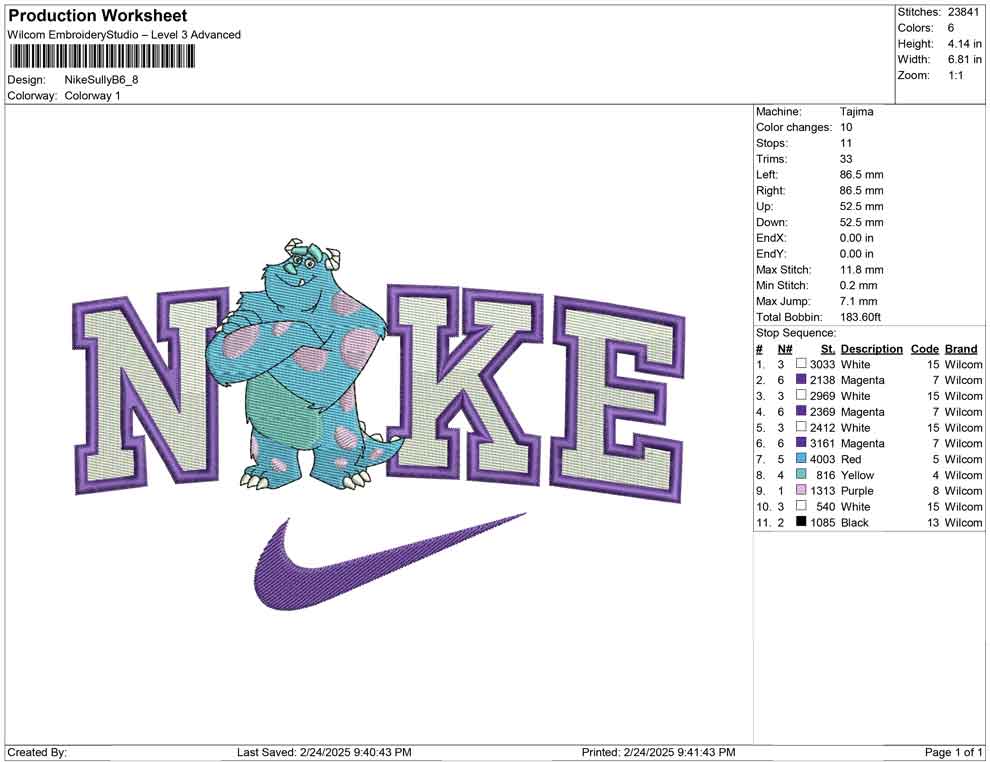
Task: Click 'Wilcom EmbroideryStudio – Level 3 Advanced' text
Action: (124, 35)
